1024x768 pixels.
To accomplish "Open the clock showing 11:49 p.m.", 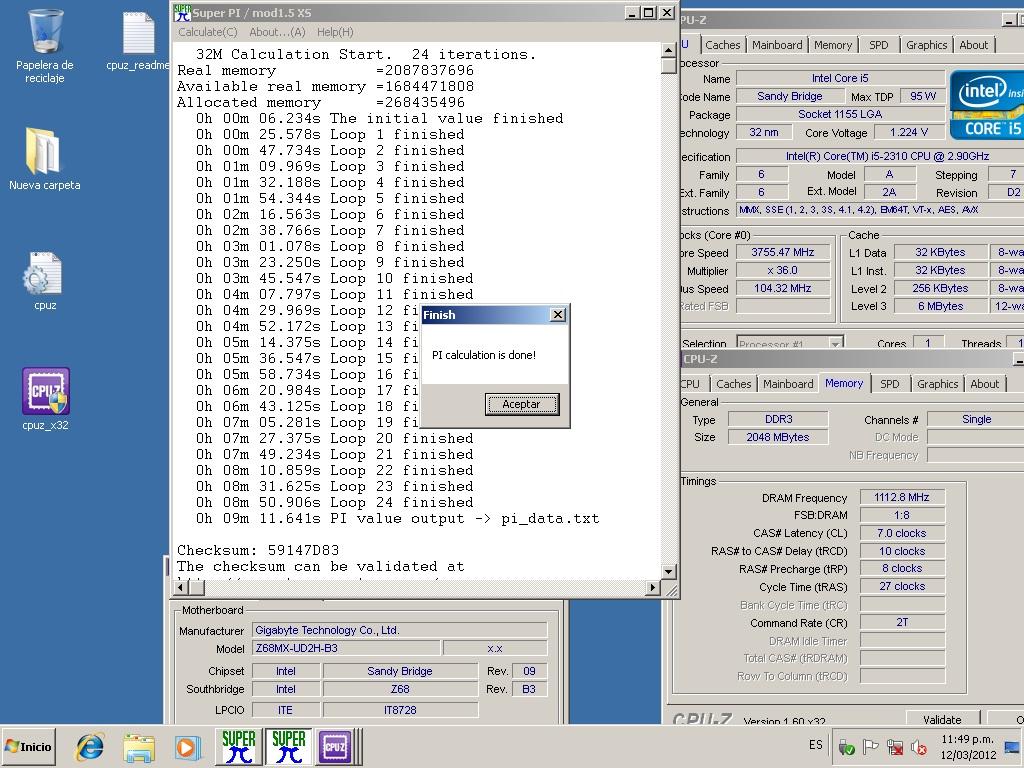I will [x=968, y=746].
